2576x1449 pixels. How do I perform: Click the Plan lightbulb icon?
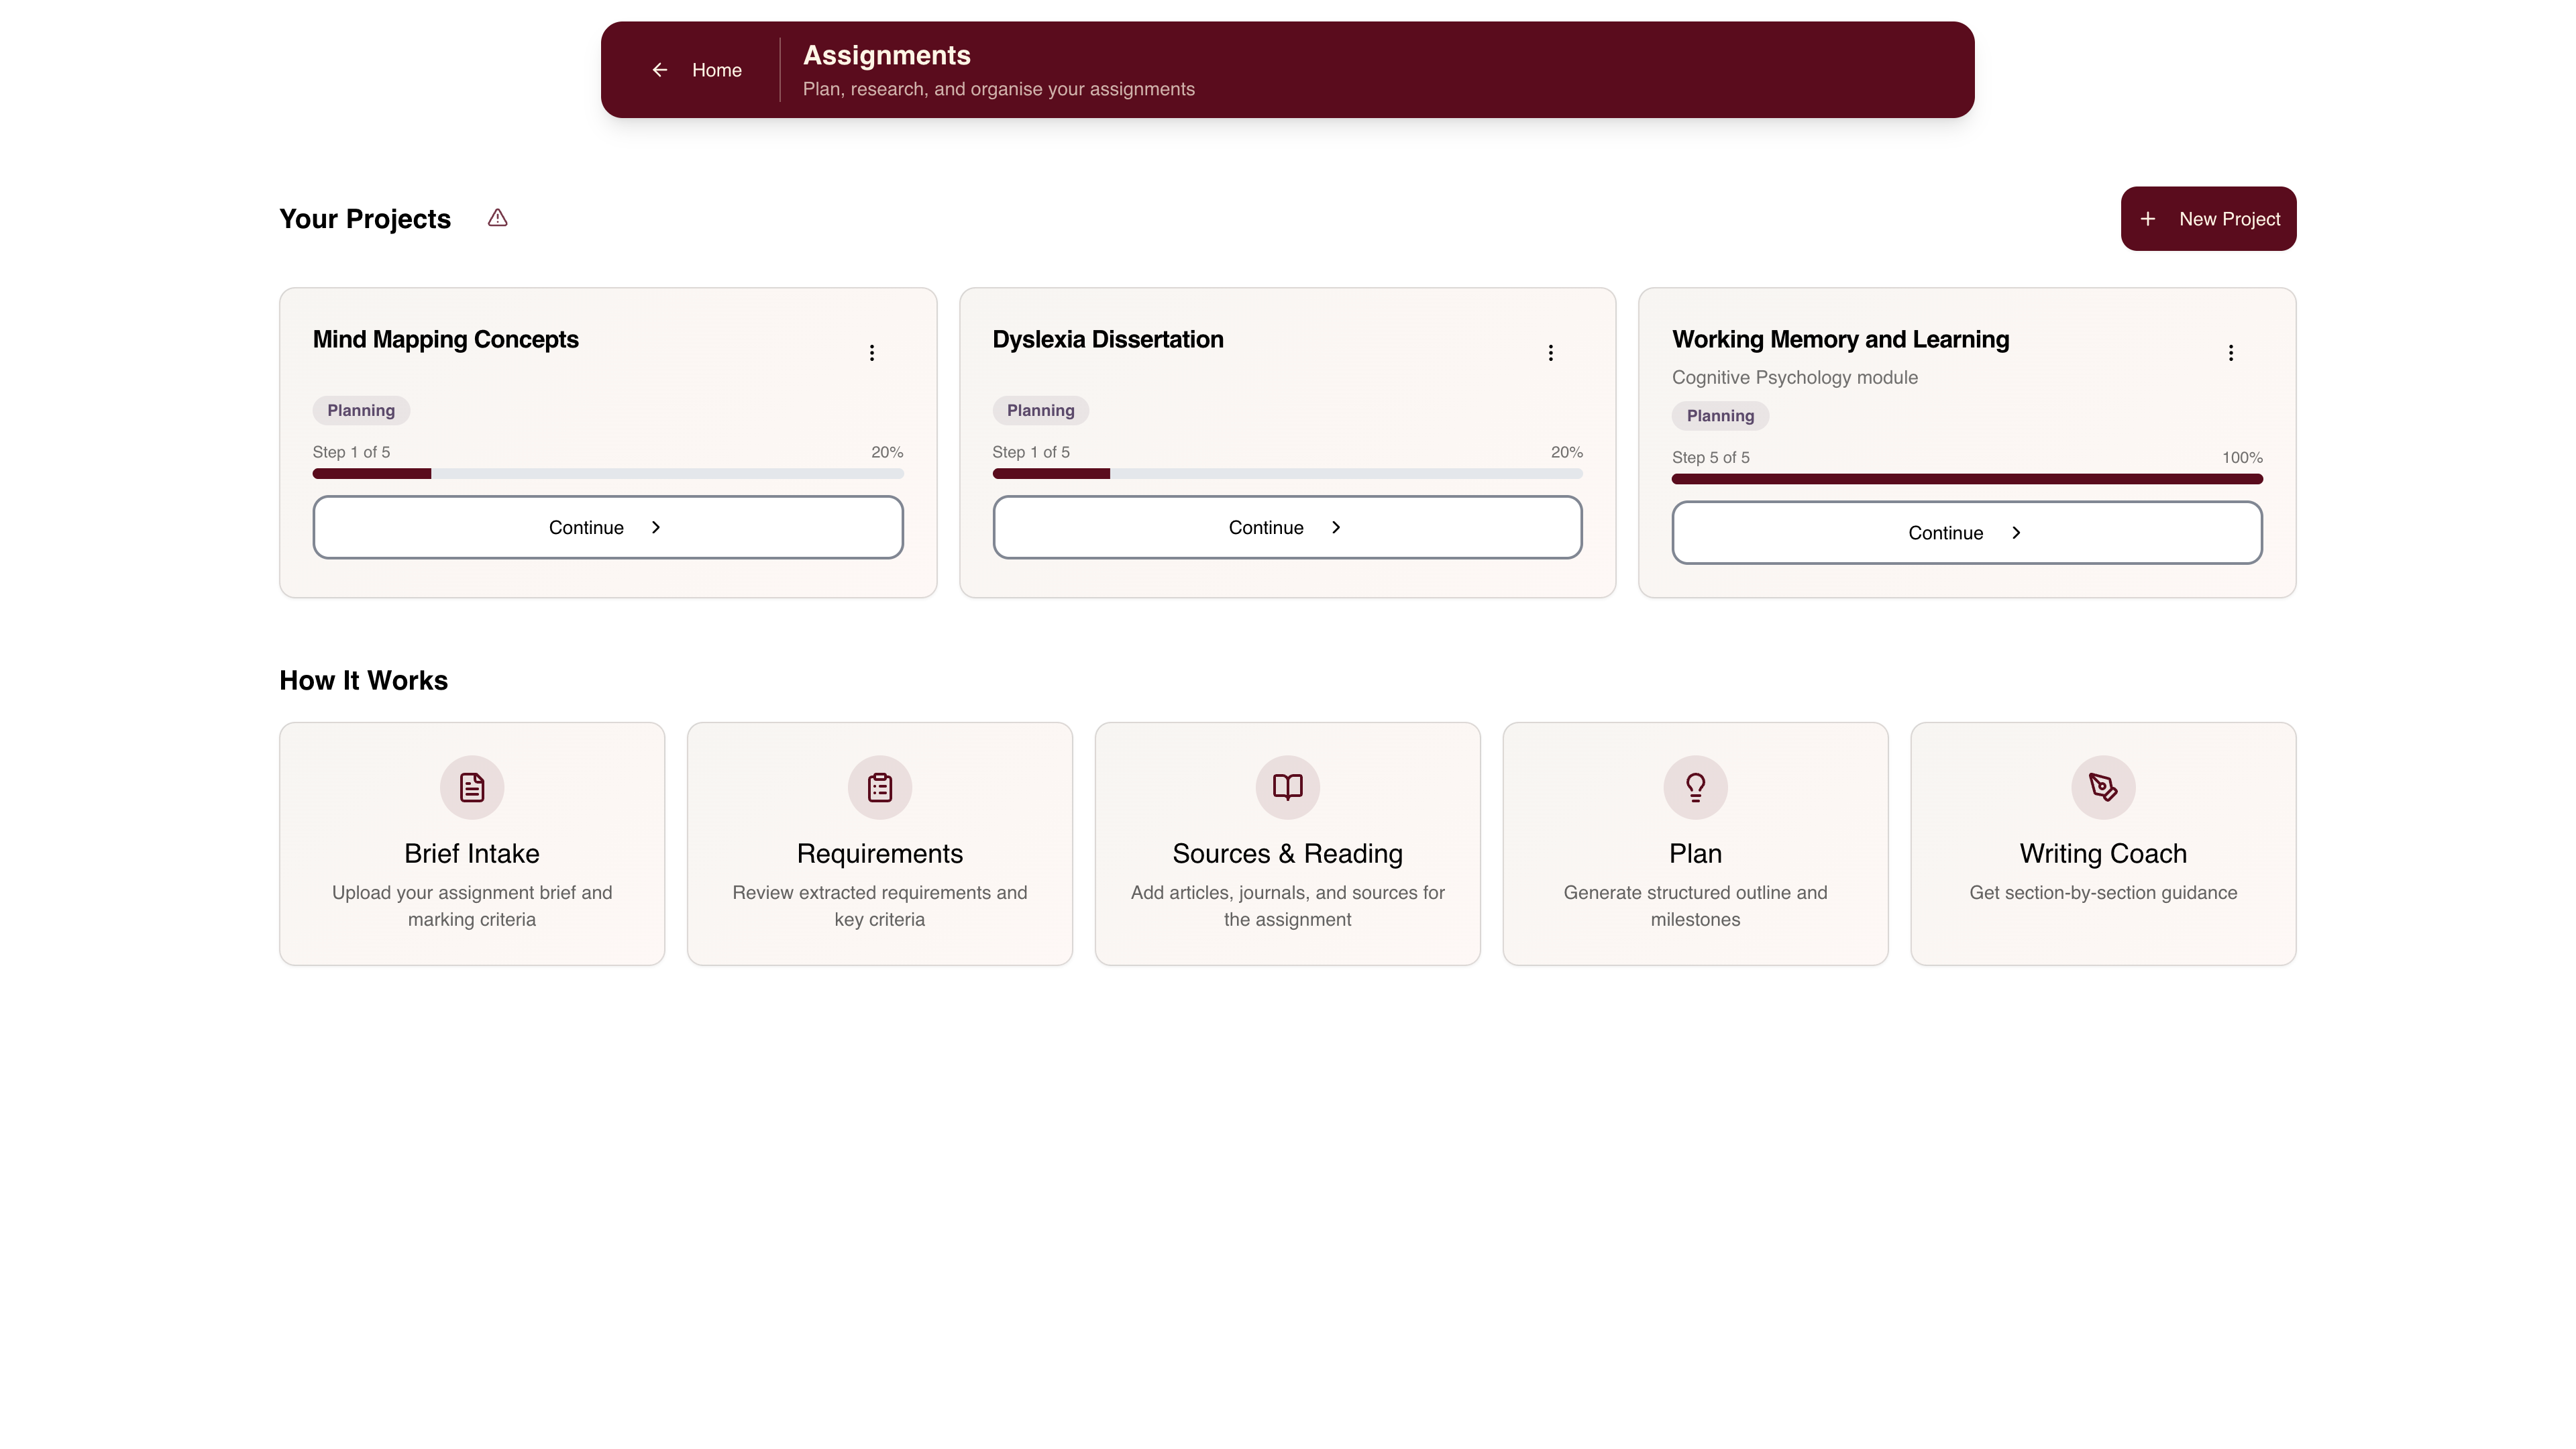click(1696, 787)
